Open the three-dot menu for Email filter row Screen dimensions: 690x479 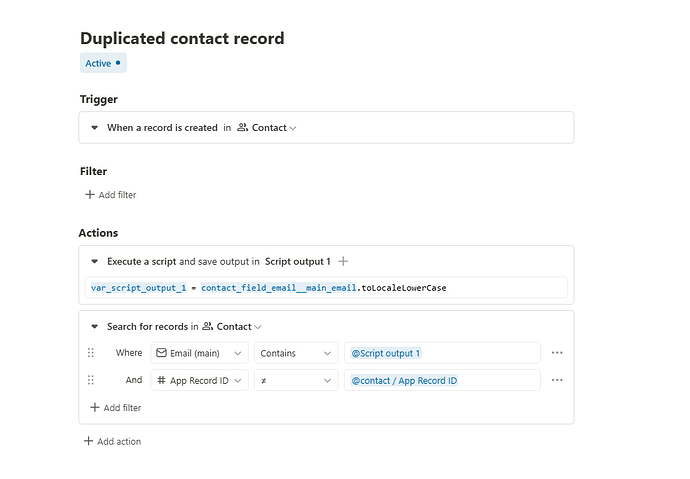557,353
